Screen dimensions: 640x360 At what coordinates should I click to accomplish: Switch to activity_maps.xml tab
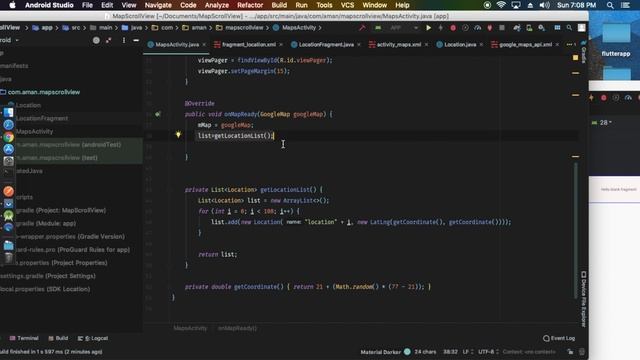tap(398, 44)
